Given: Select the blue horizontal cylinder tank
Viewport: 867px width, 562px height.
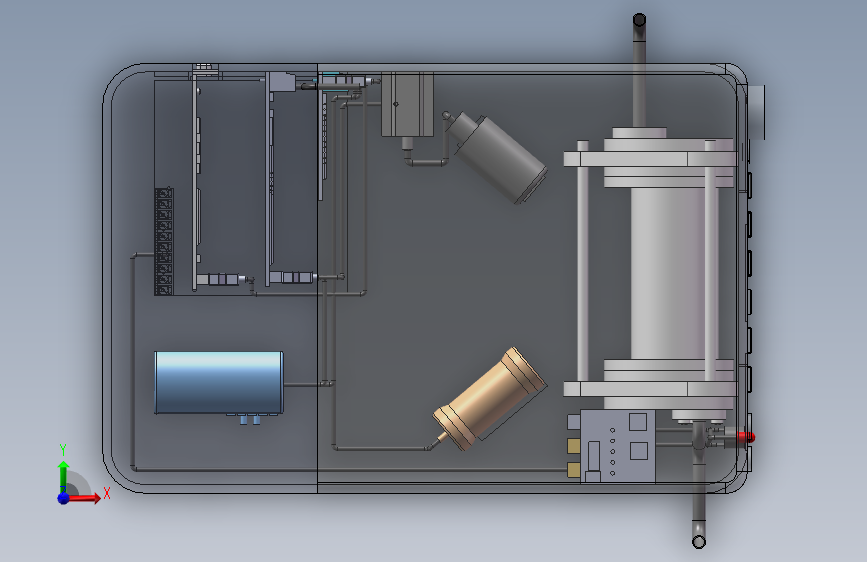Looking at the screenshot, I should point(219,382).
